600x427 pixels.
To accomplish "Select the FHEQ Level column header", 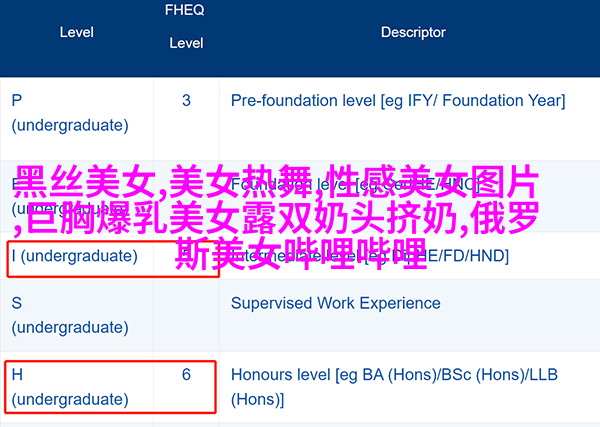I will coord(186,26).
